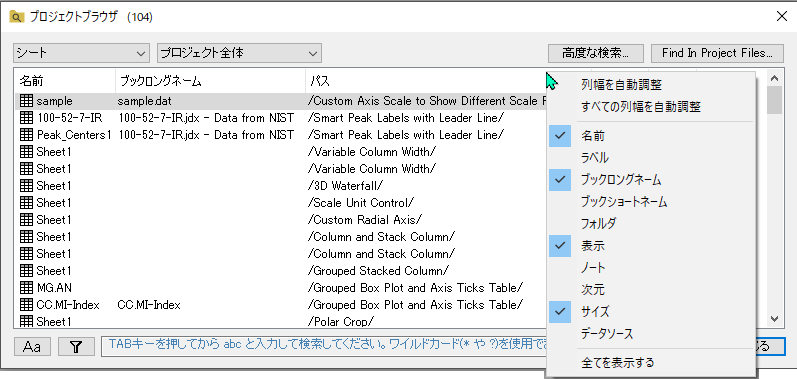Viewport: 797px width, 379px height.
Task: Click the sheet icon beside sample
Action: (26, 101)
